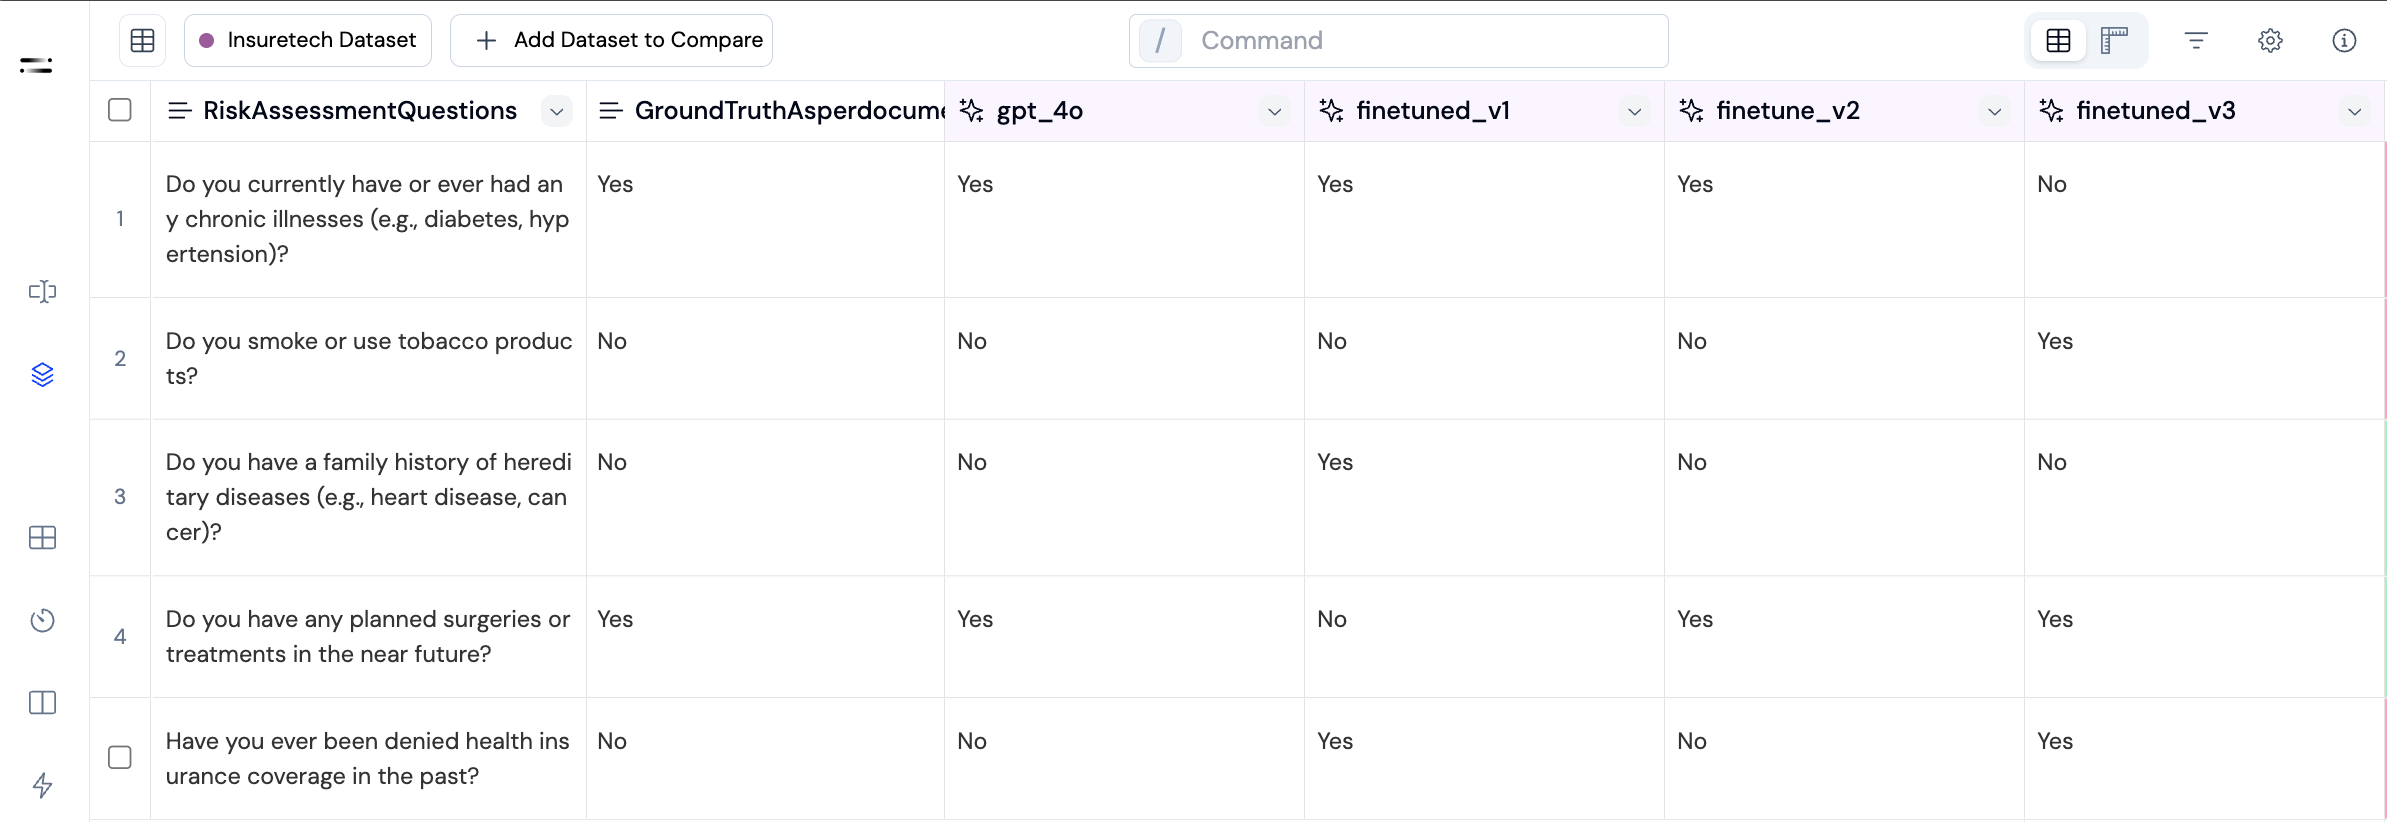Check the row checkbox for denied coverage question
The image size is (2387, 822).
(x=120, y=758)
